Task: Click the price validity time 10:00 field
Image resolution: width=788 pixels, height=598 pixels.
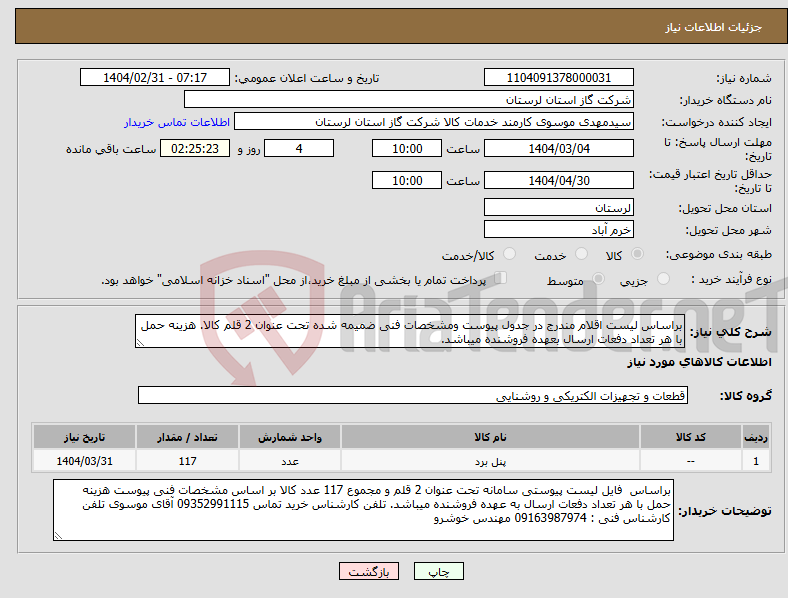Action: 407,180
